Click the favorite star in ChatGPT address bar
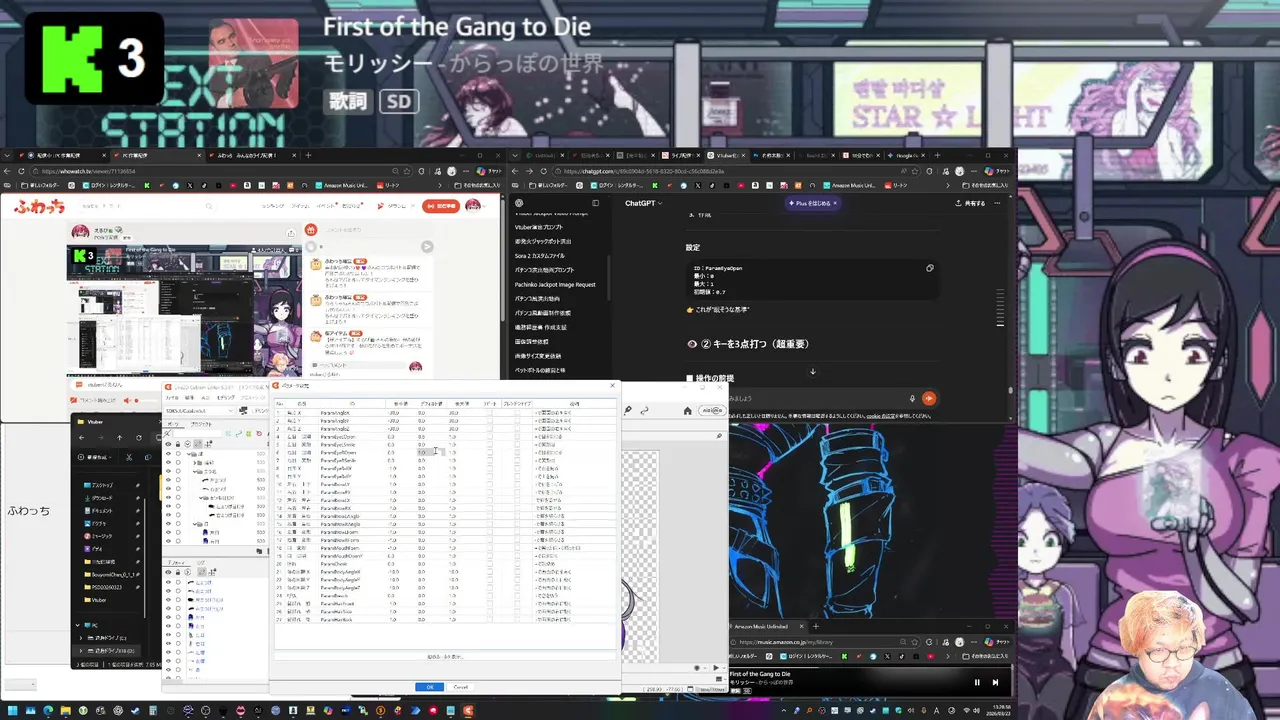Viewport: 1280px width, 720px height. tap(915, 171)
